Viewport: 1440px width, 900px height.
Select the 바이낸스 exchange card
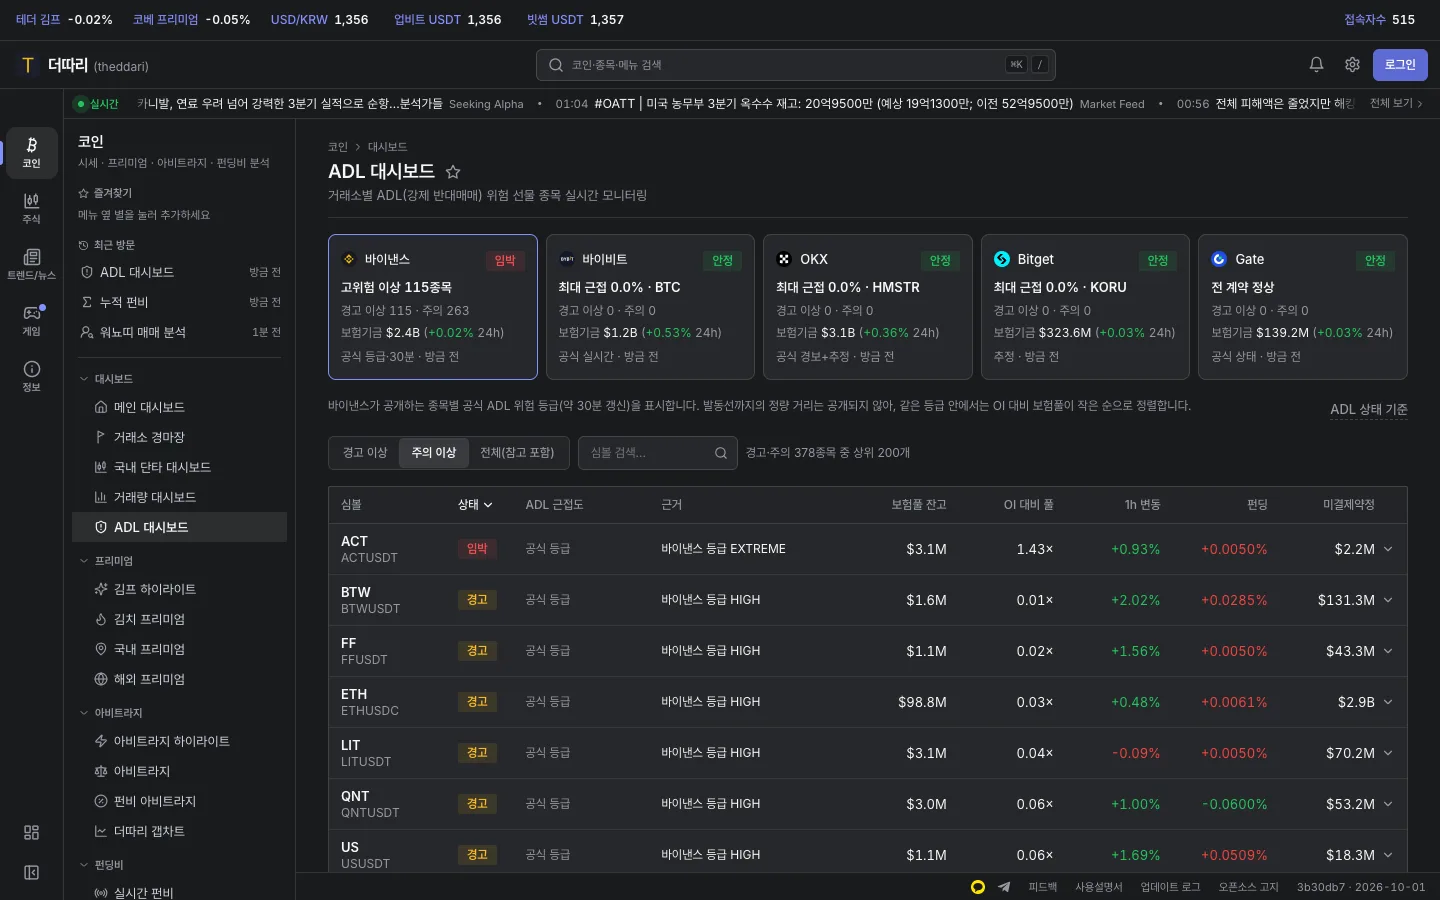coord(433,307)
